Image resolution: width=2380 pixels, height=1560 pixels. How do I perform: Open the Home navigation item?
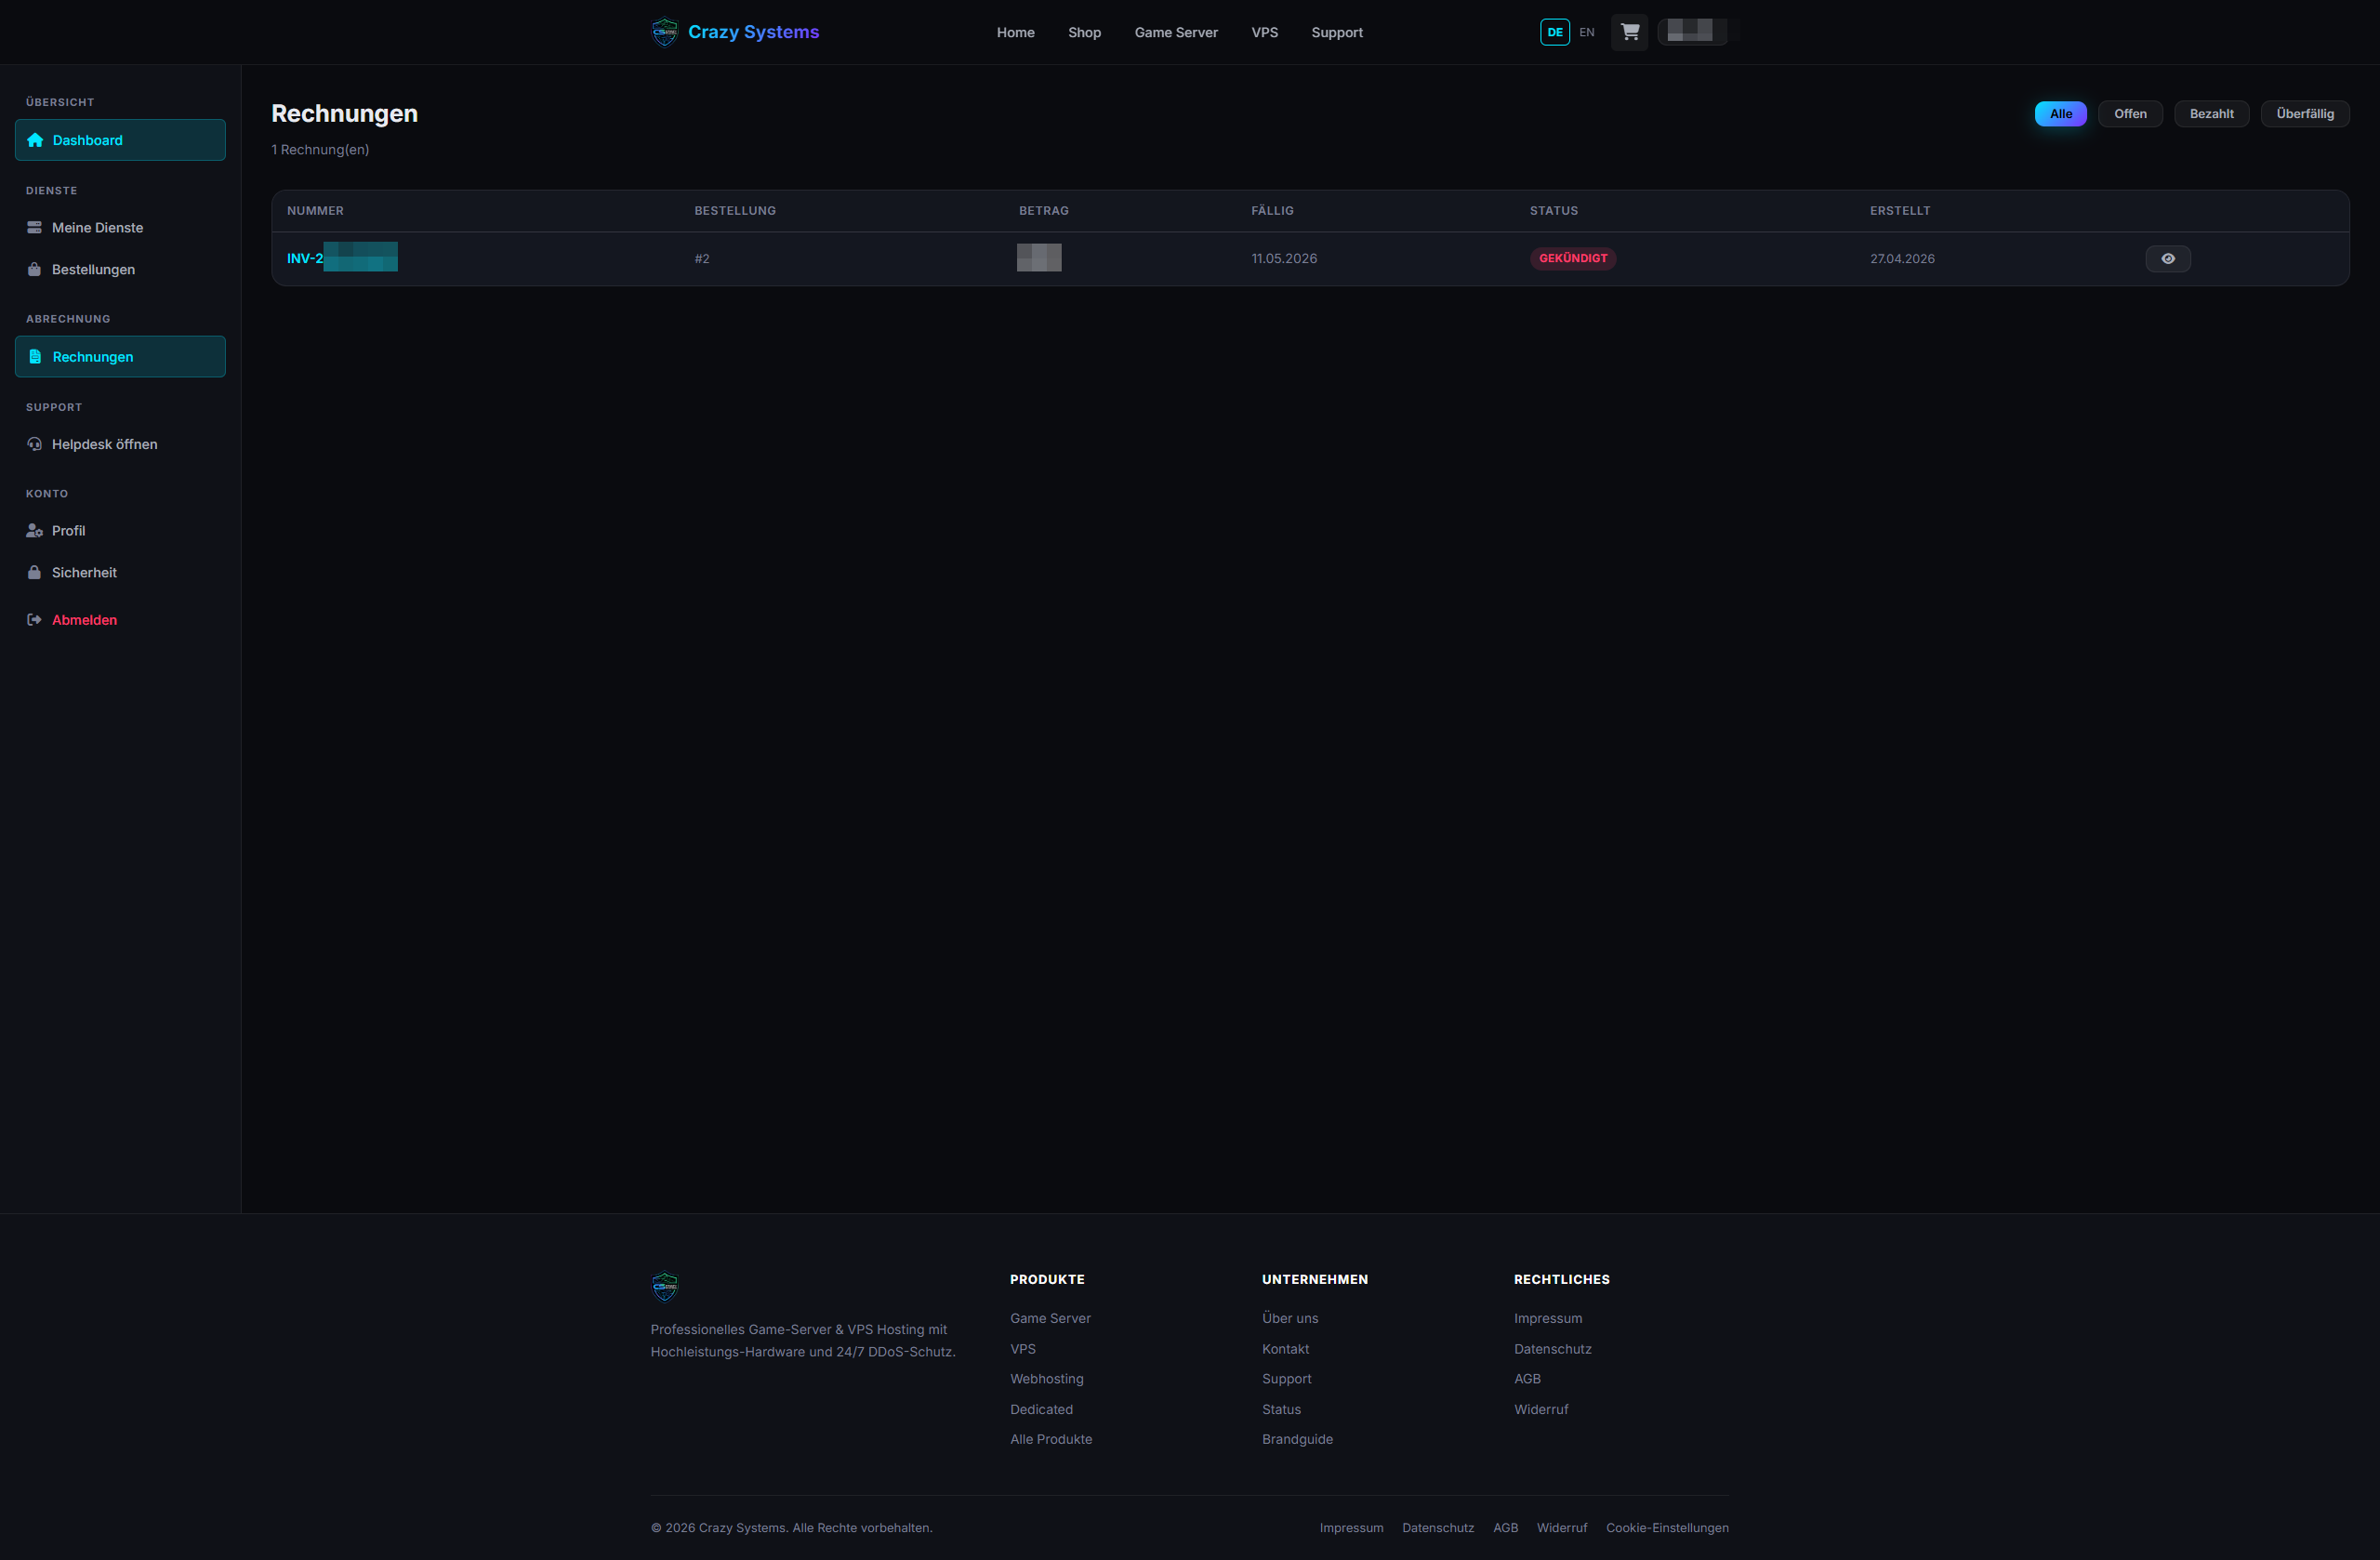point(1015,32)
